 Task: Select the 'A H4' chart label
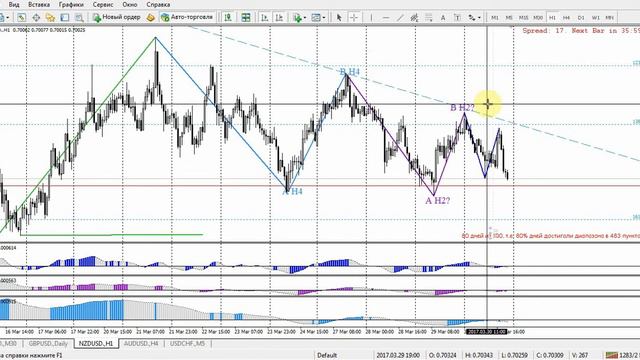coord(293,191)
